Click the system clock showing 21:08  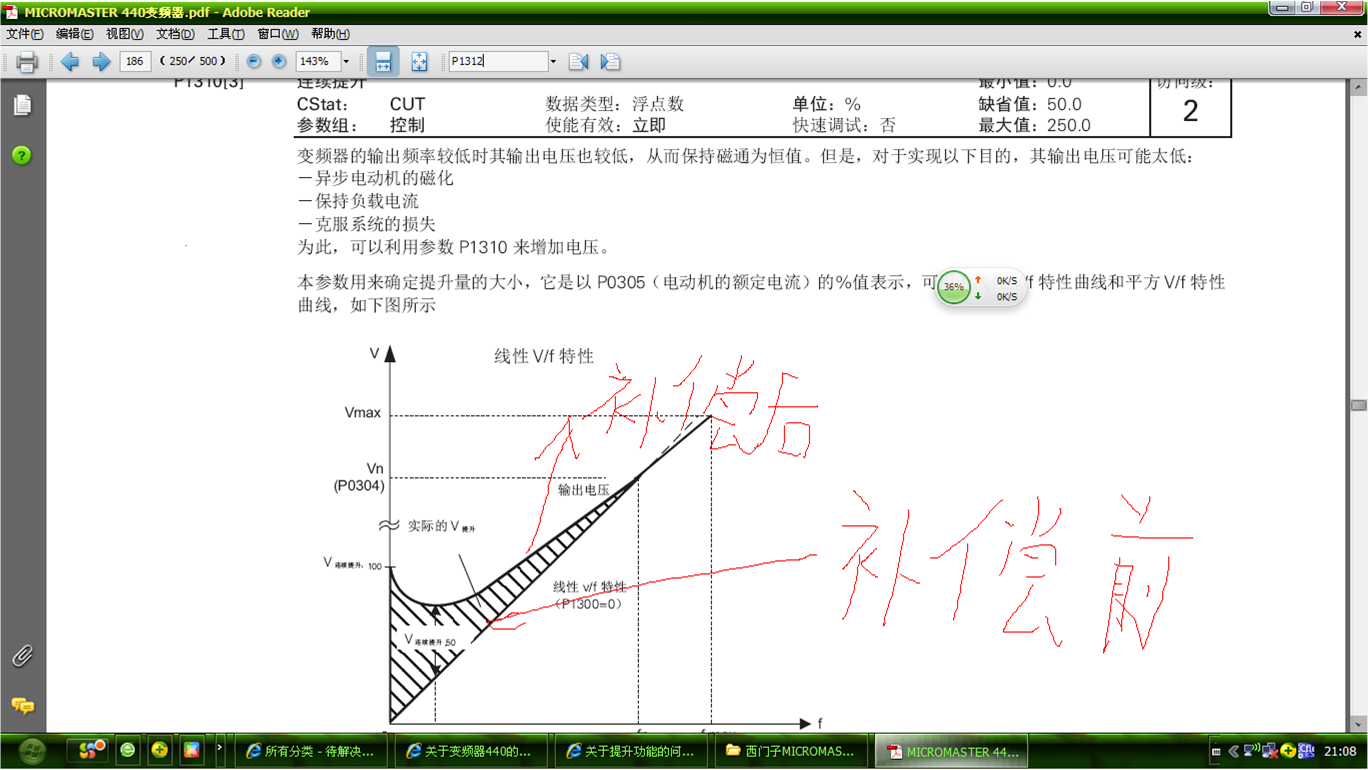click(x=1340, y=751)
